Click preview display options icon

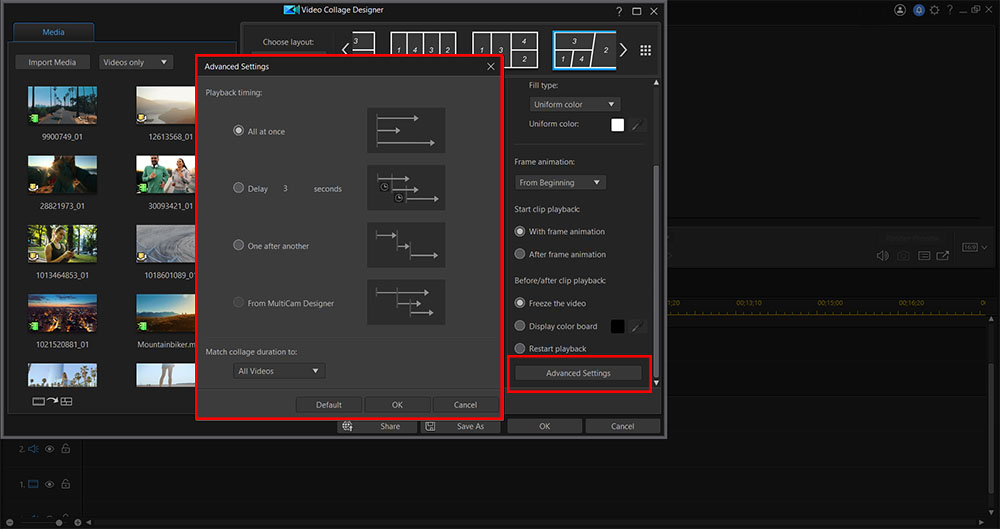coord(923,256)
